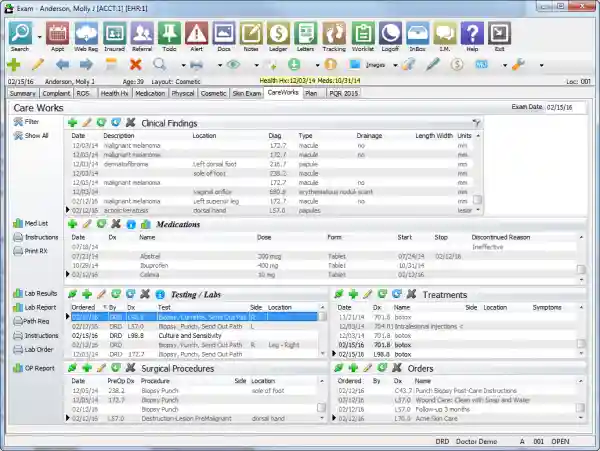Open the Med List link
This screenshot has height=451, width=600.
click(x=31, y=223)
